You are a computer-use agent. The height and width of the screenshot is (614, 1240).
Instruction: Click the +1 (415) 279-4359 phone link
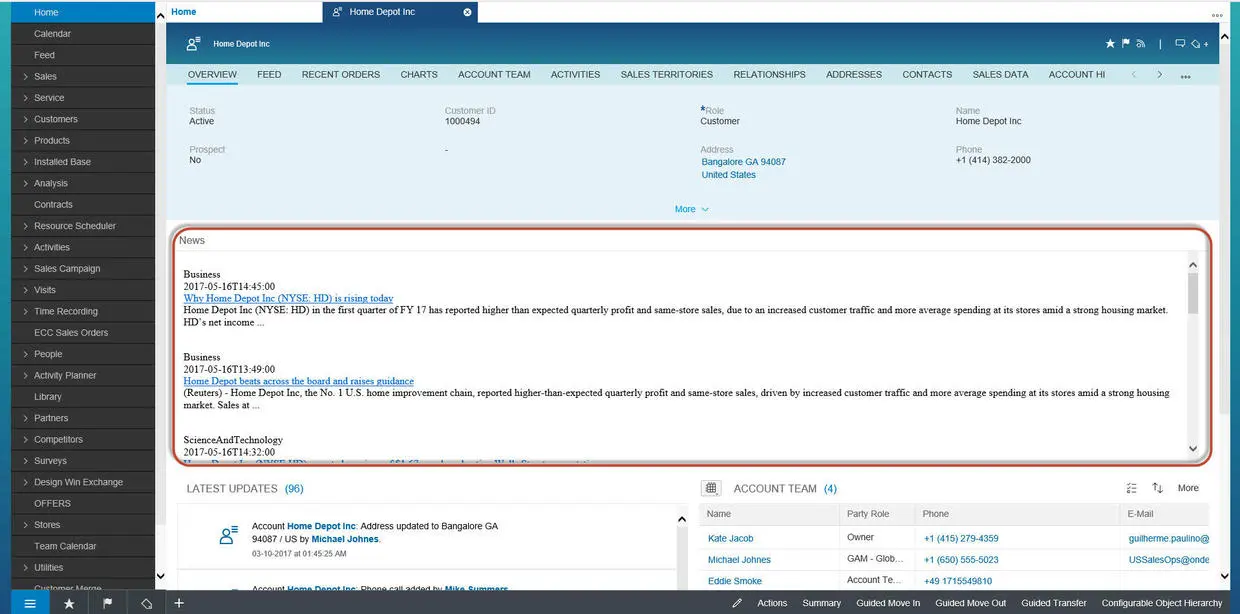point(961,538)
